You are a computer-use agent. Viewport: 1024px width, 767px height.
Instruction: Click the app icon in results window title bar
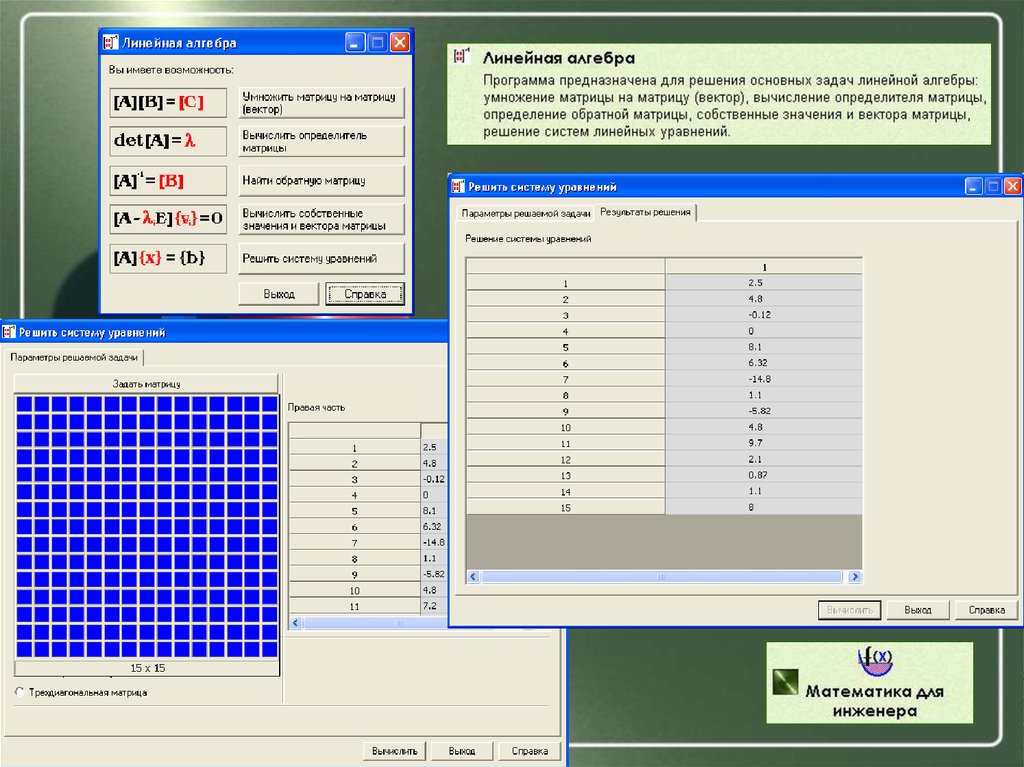pos(460,187)
